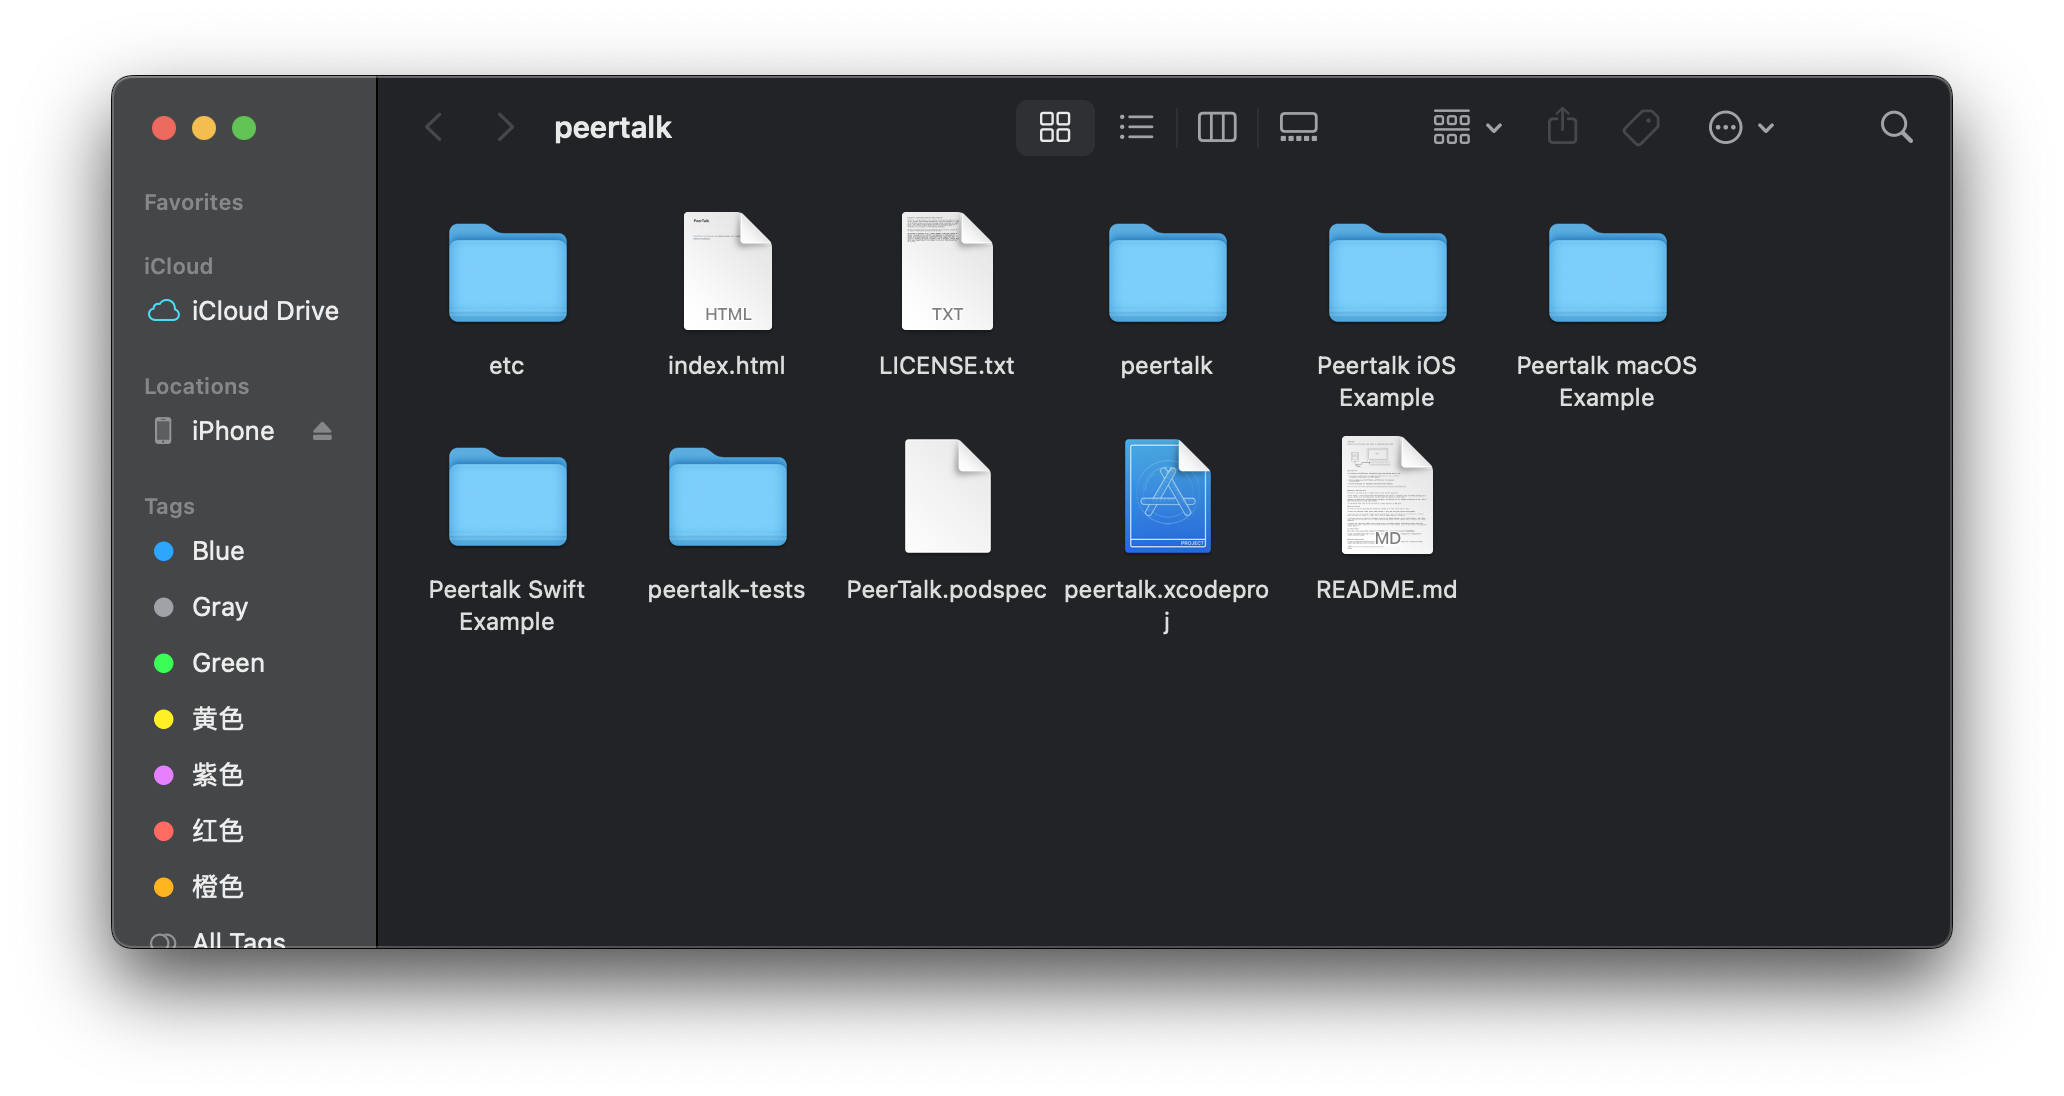Select the LICENSE.txt file icon
This screenshot has width=2064, height=1096.
(x=947, y=271)
